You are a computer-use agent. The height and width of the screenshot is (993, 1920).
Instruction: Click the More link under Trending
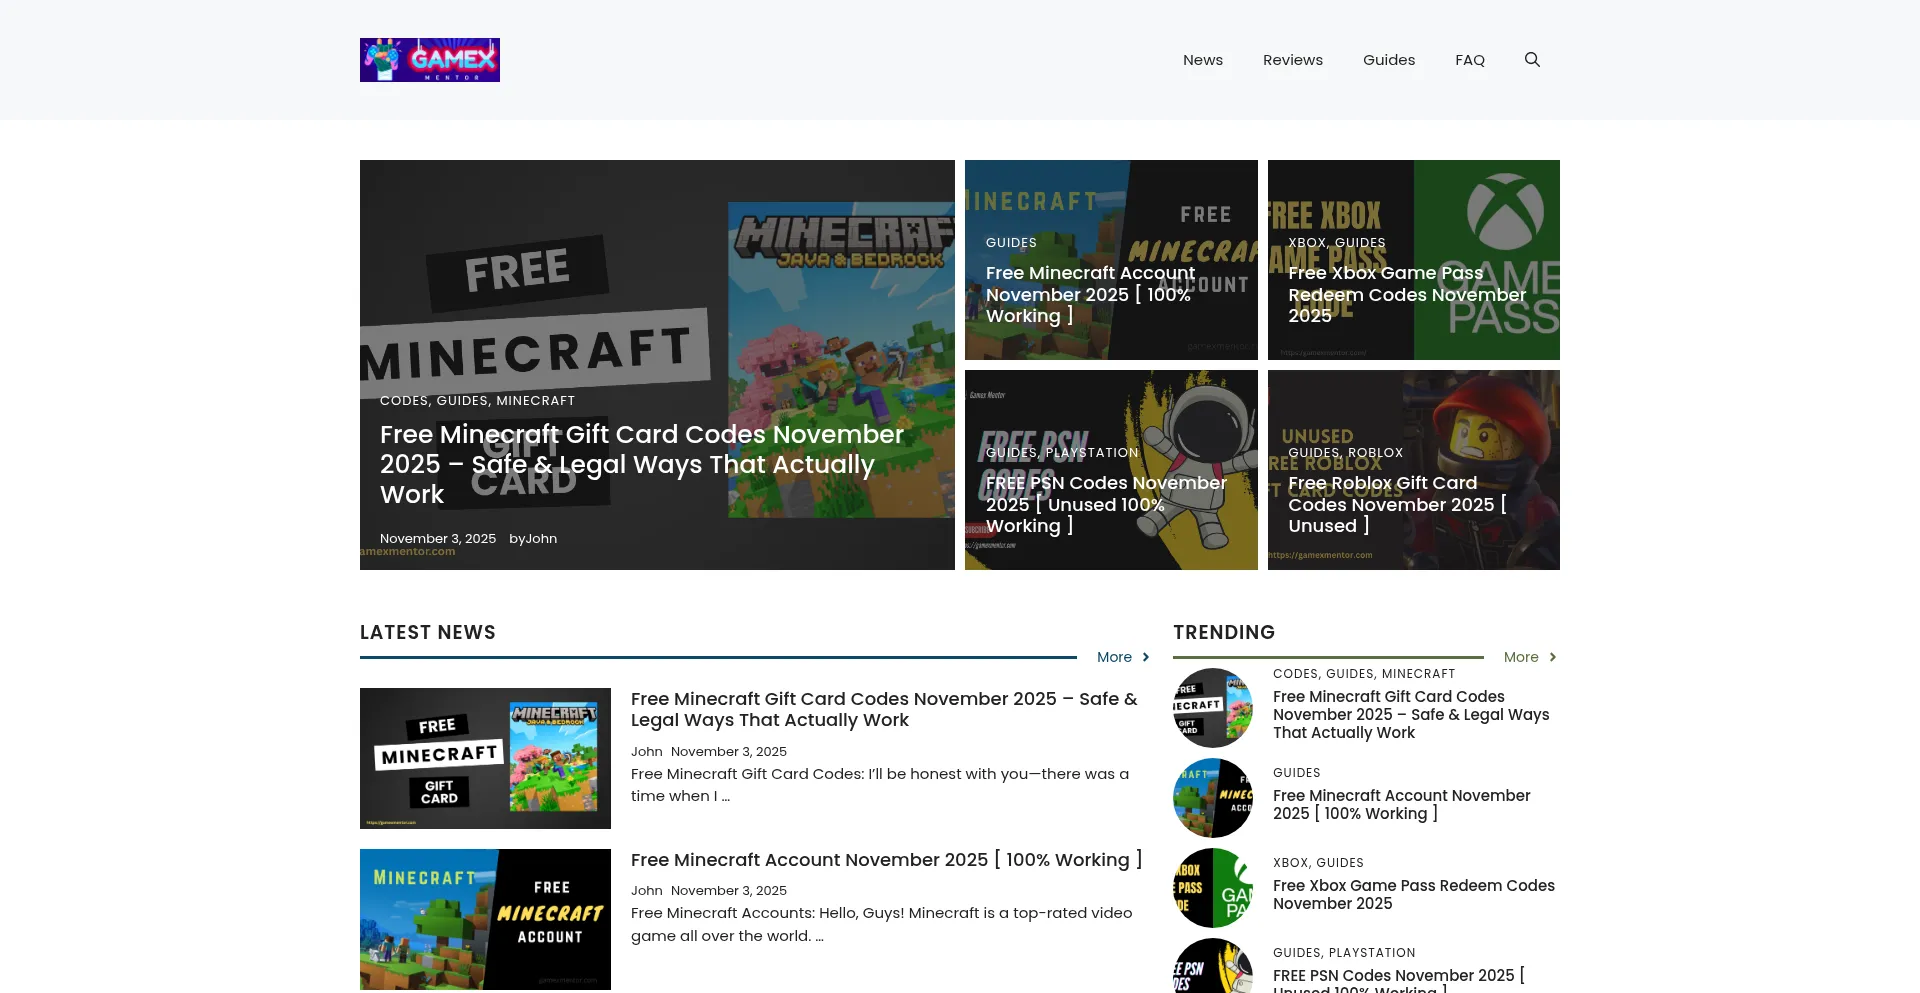coord(1529,657)
